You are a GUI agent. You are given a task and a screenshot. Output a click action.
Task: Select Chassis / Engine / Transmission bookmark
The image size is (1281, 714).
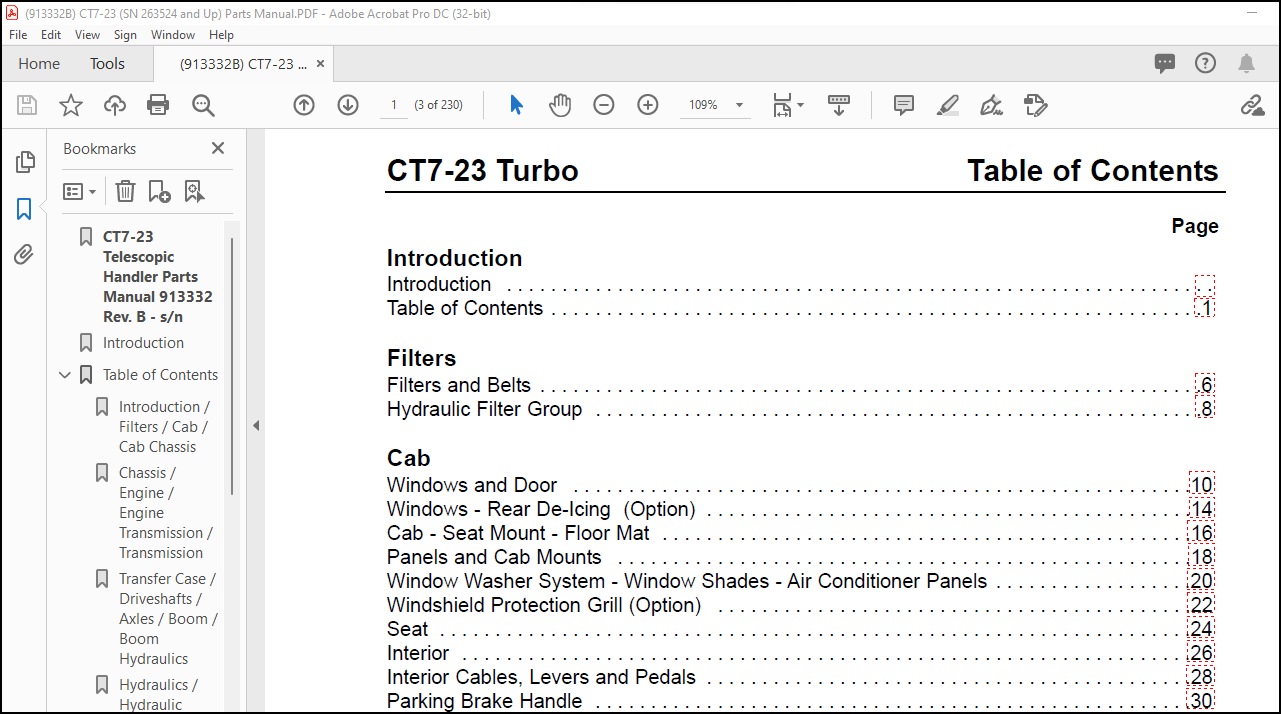(x=165, y=513)
